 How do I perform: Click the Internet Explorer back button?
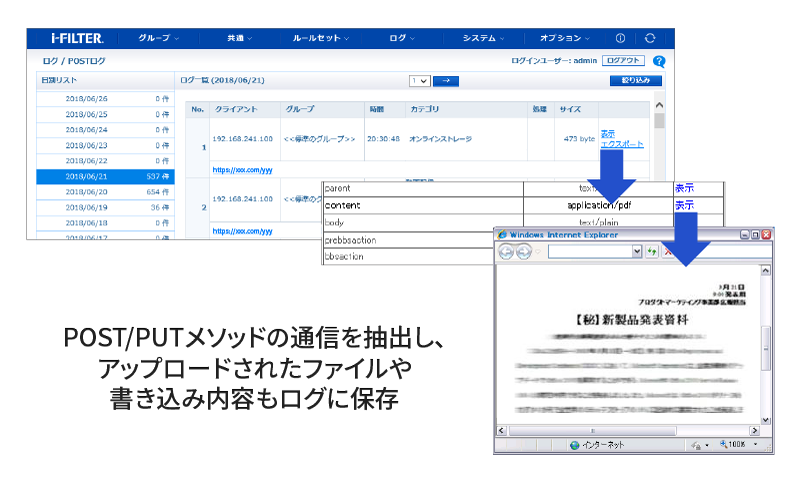[x=506, y=252]
